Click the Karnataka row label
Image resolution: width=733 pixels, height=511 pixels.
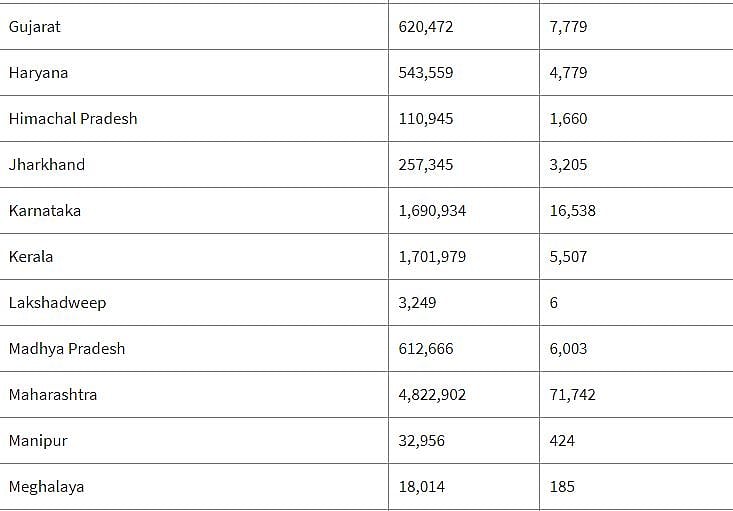tap(45, 211)
